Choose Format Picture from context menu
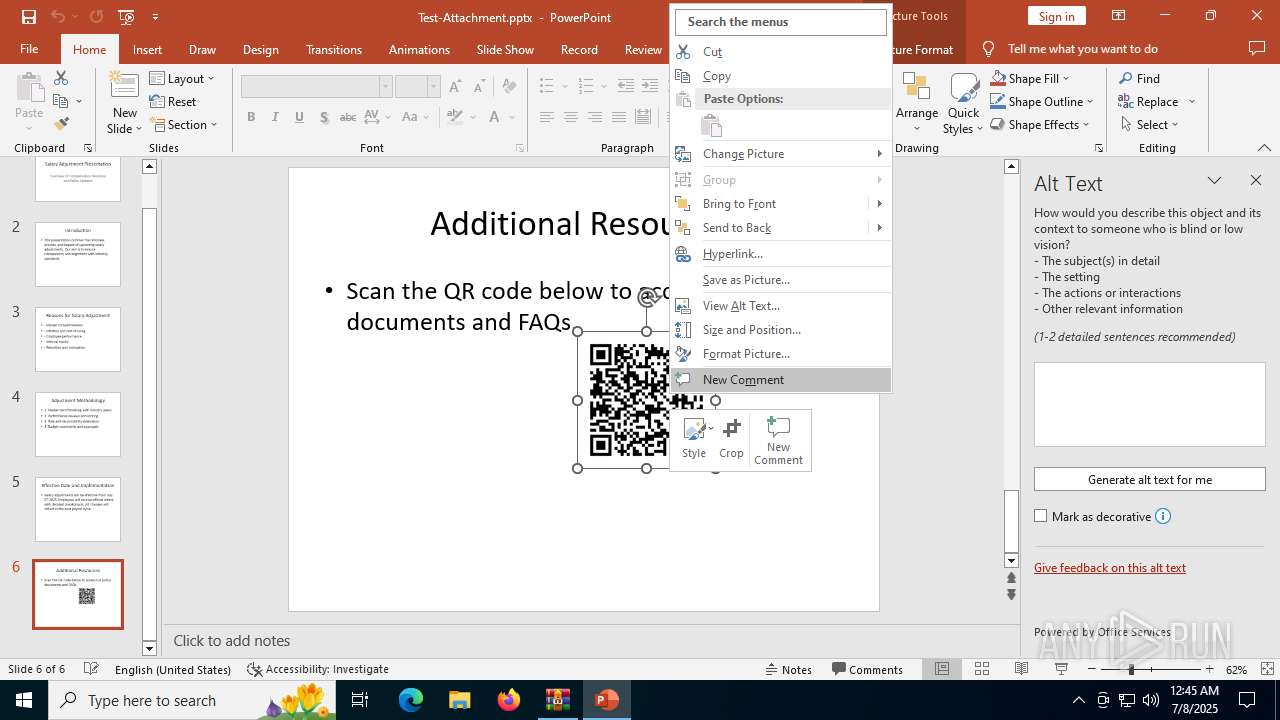Image resolution: width=1280 pixels, height=720 pixels. pyautogui.click(x=781, y=354)
